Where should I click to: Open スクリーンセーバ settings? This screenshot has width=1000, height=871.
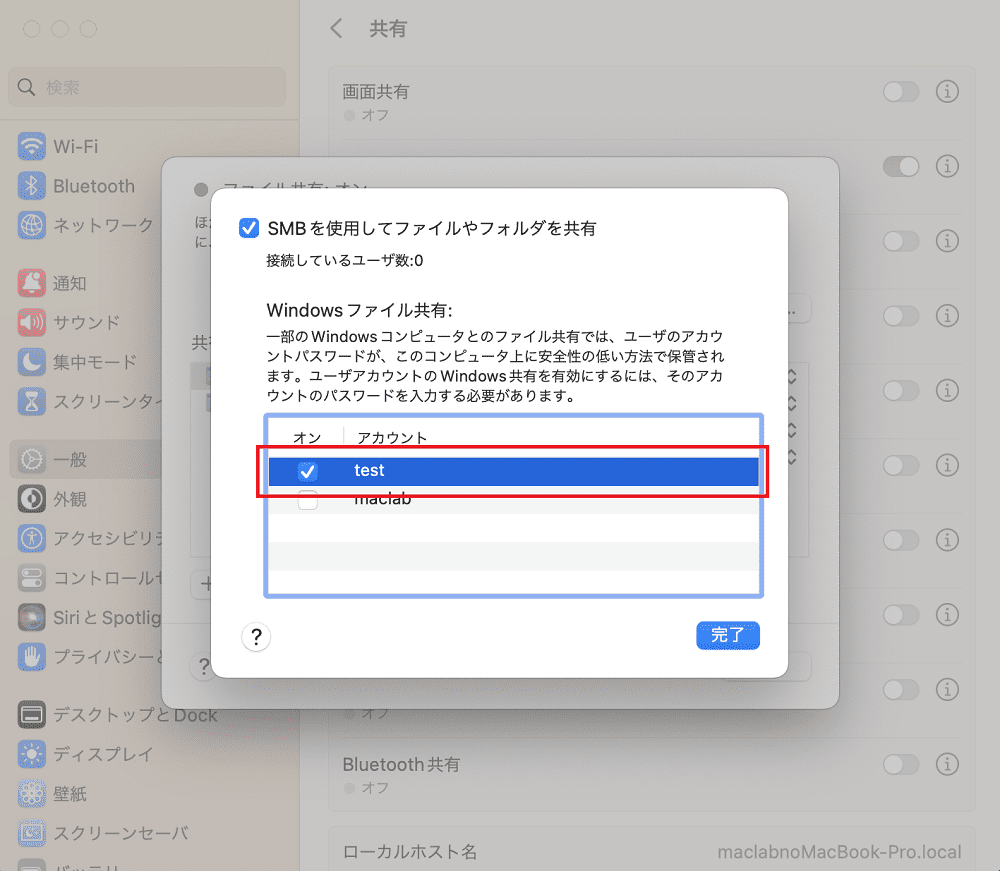point(103,833)
